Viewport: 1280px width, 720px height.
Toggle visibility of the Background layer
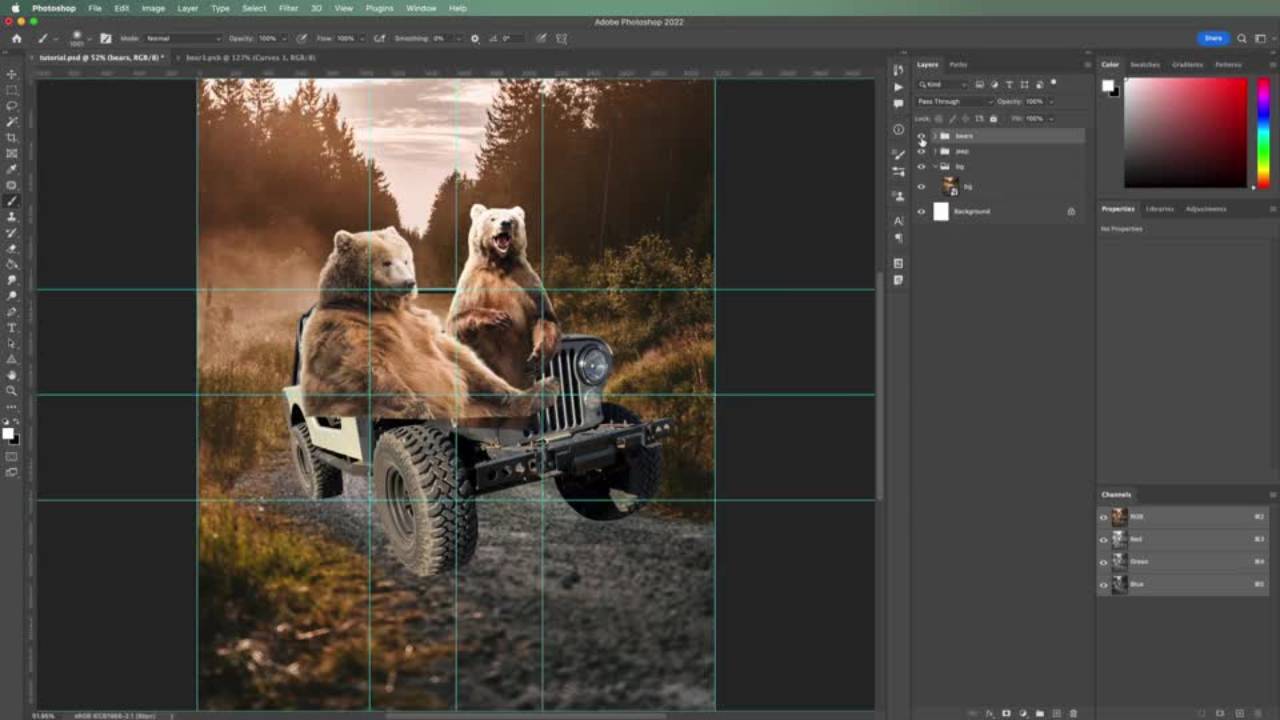point(921,211)
